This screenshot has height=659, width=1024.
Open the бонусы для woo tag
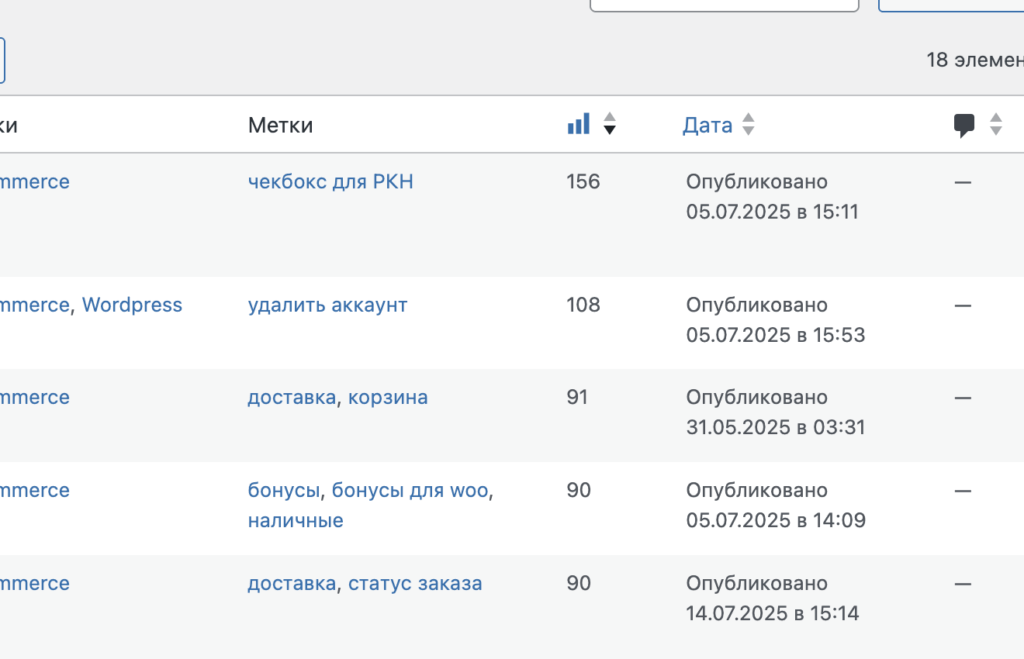pyautogui.click(x=410, y=490)
